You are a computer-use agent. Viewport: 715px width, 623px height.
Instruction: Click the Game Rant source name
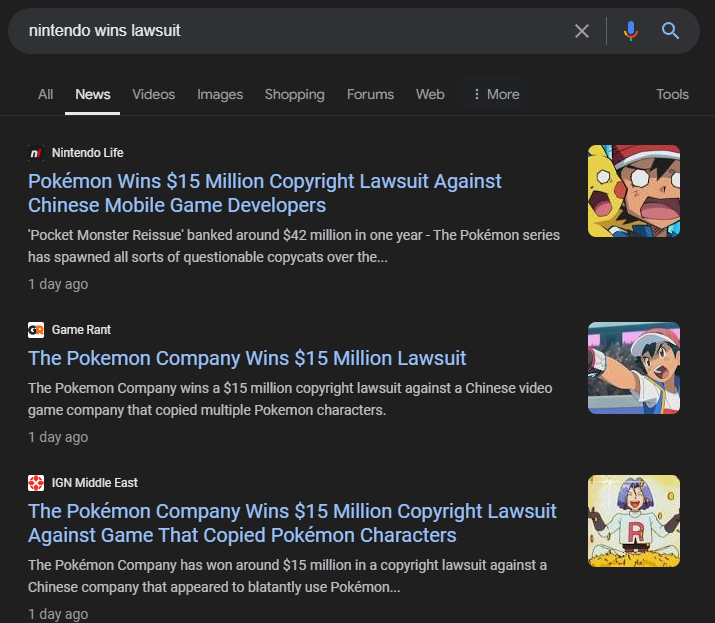pyautogui.click(x=81, y=330)
